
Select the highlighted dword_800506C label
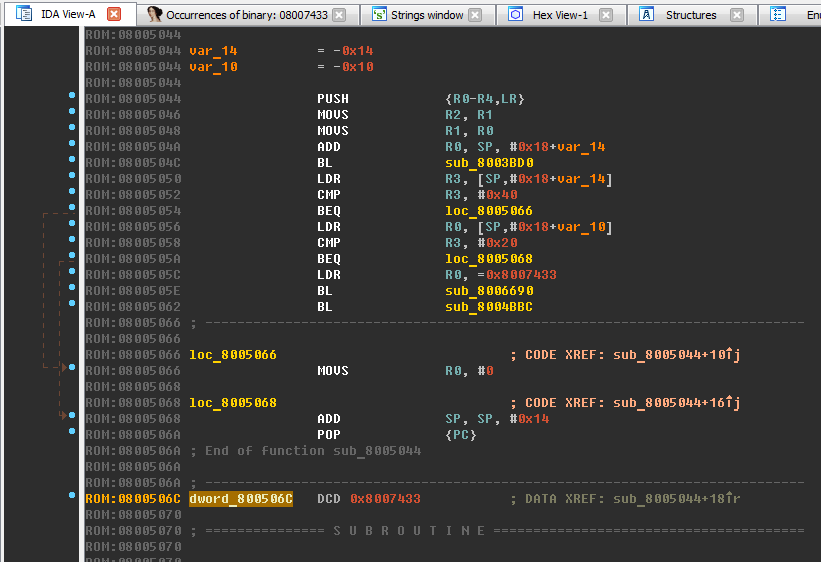point(241,499)
